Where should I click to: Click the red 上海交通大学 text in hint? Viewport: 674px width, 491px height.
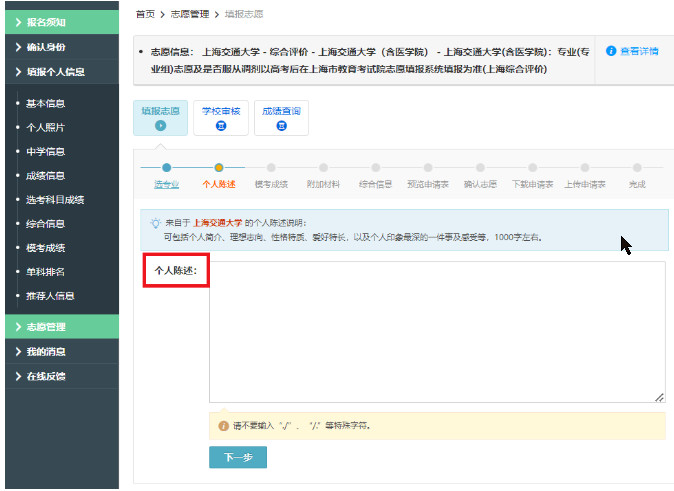tap(218, 223)
